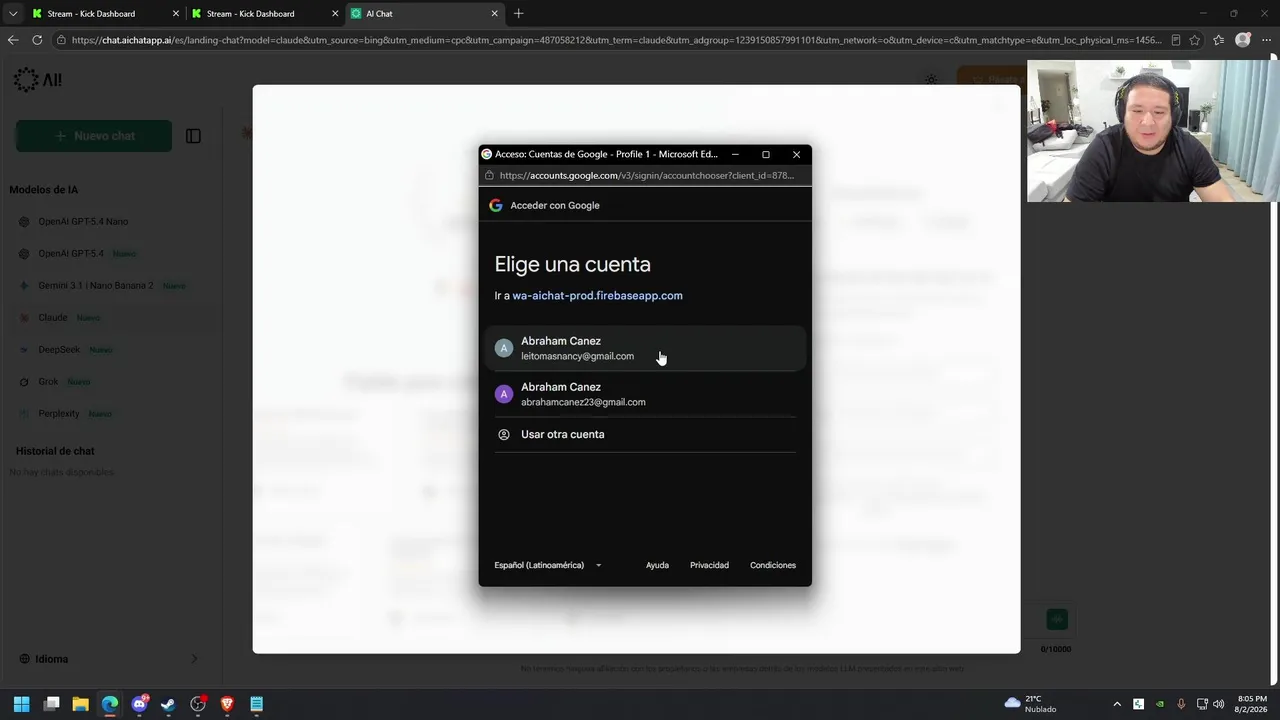This screenshot has height=720, width=1280.
Task: Open the clock showing 8:05 PM
Action: (x=1252, y=704)
